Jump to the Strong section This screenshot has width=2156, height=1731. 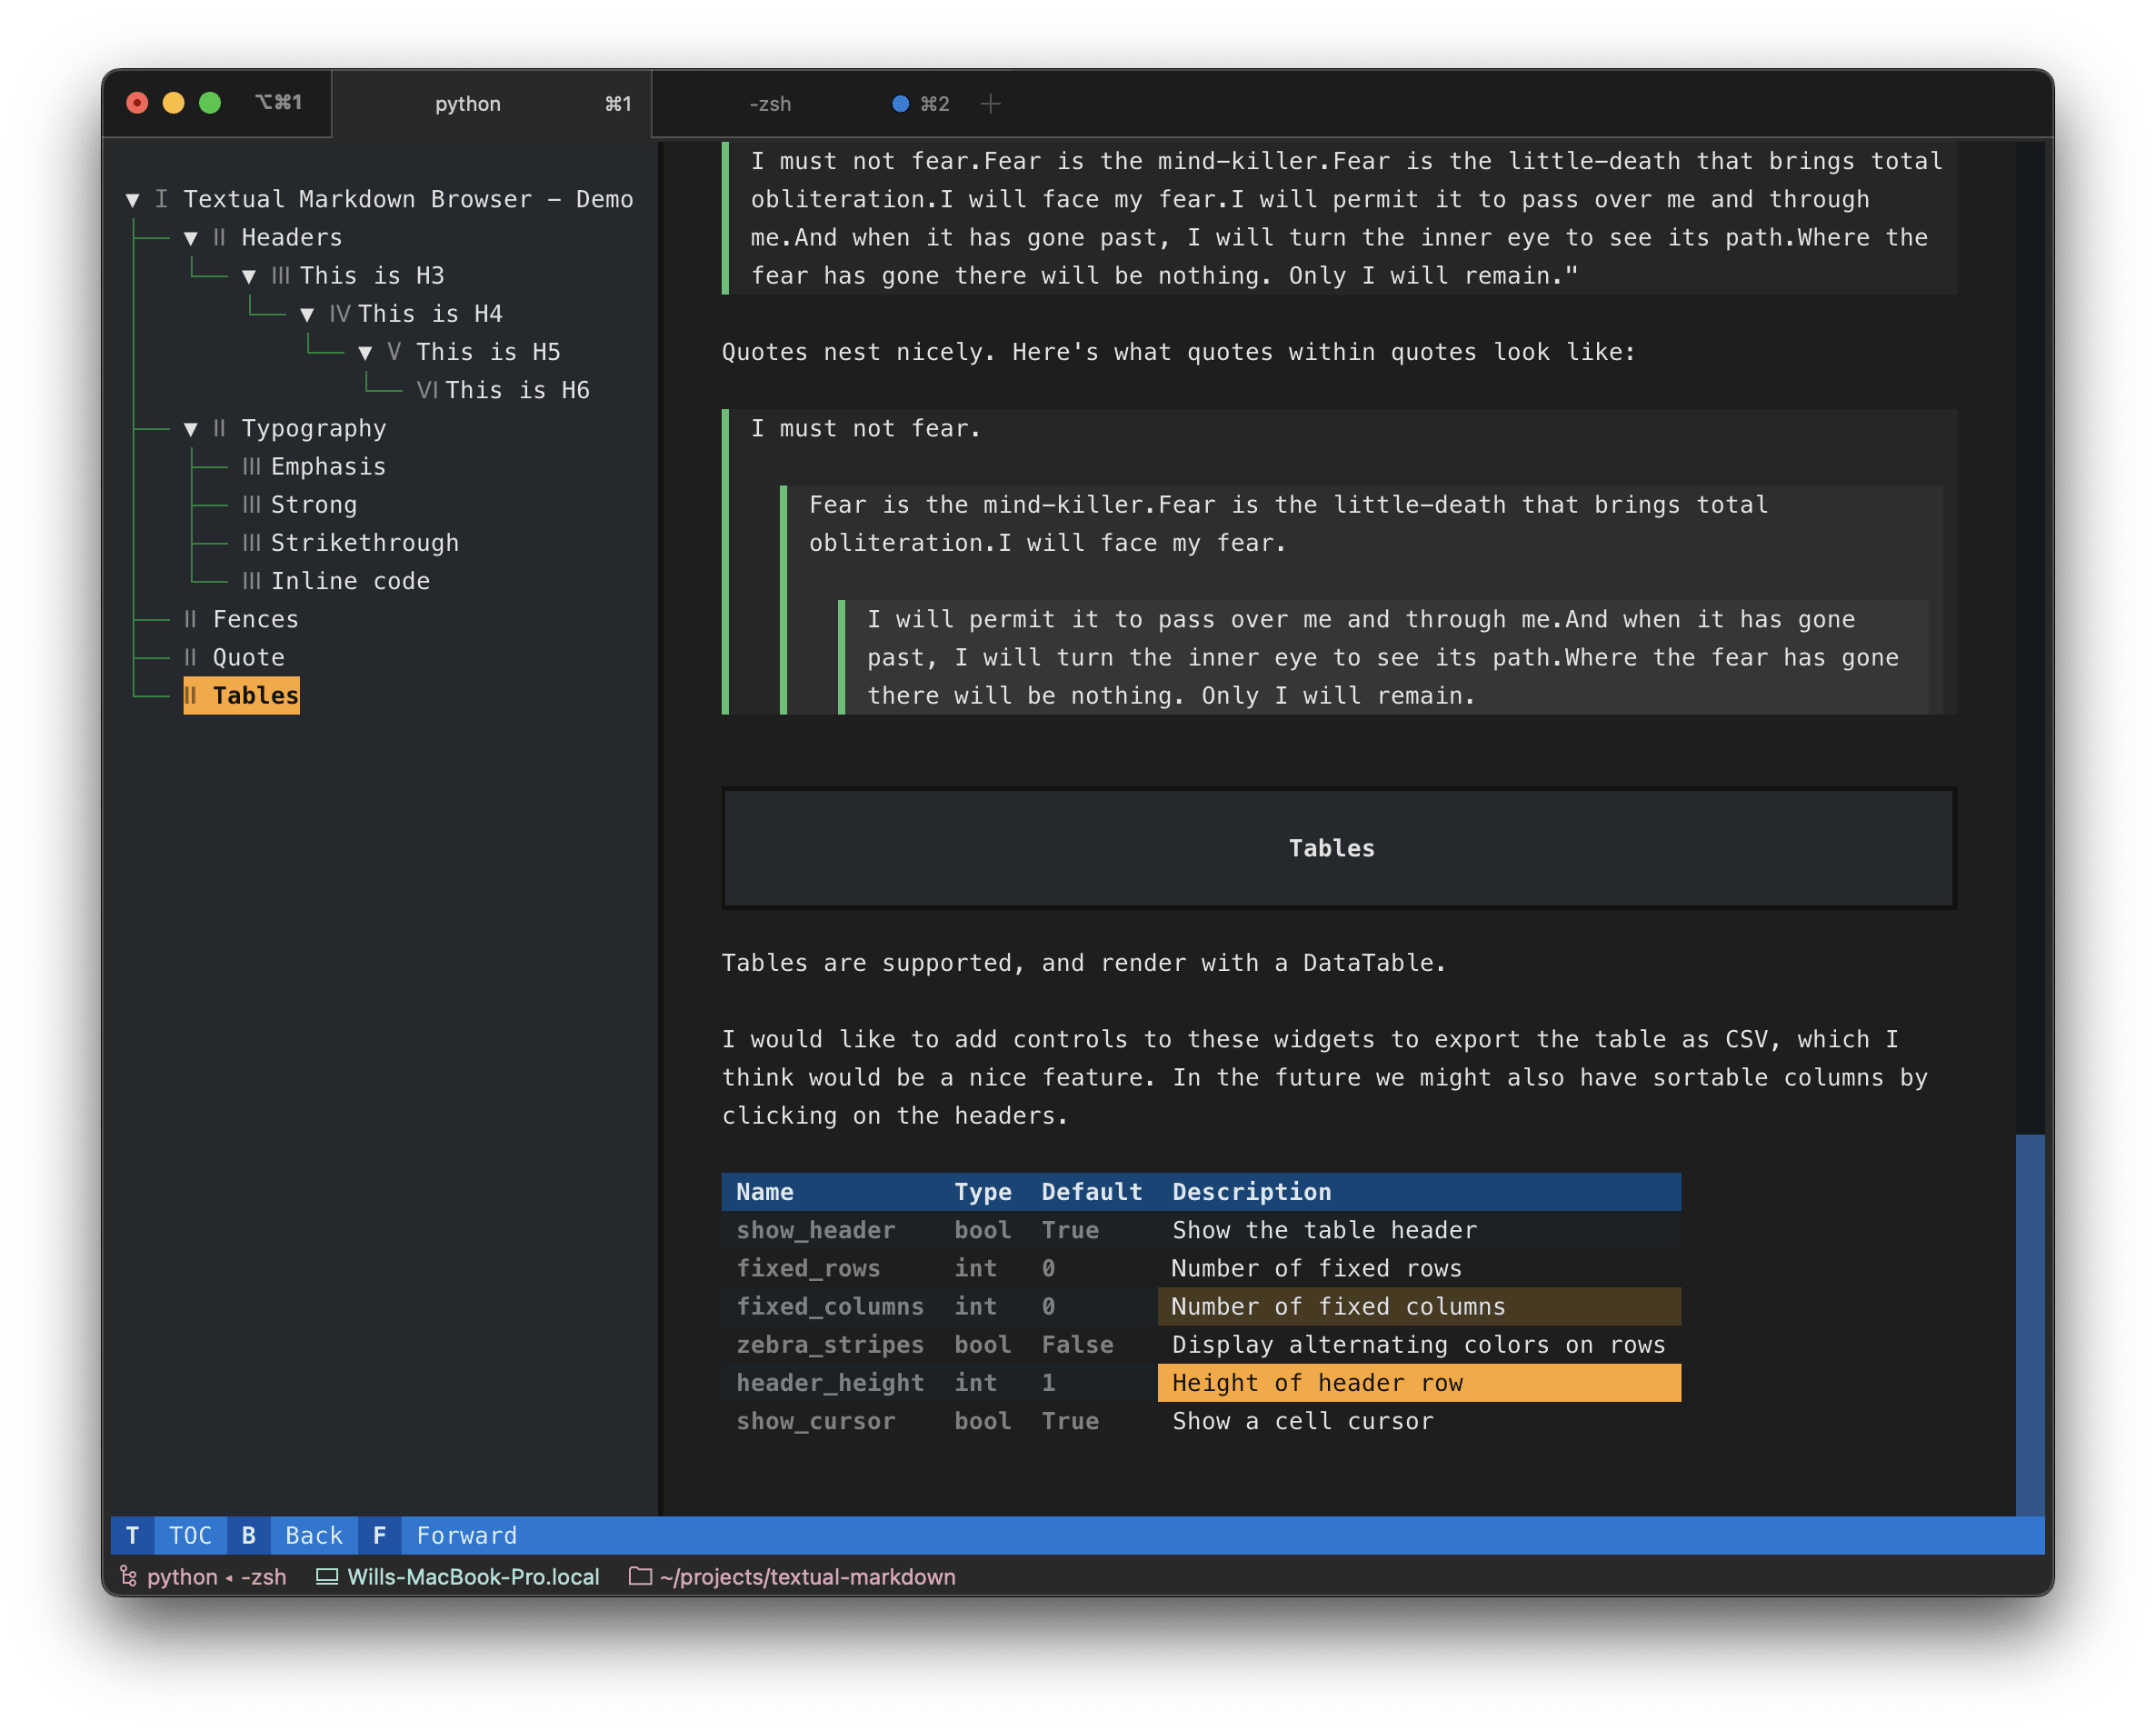click(x=300, y=505)
